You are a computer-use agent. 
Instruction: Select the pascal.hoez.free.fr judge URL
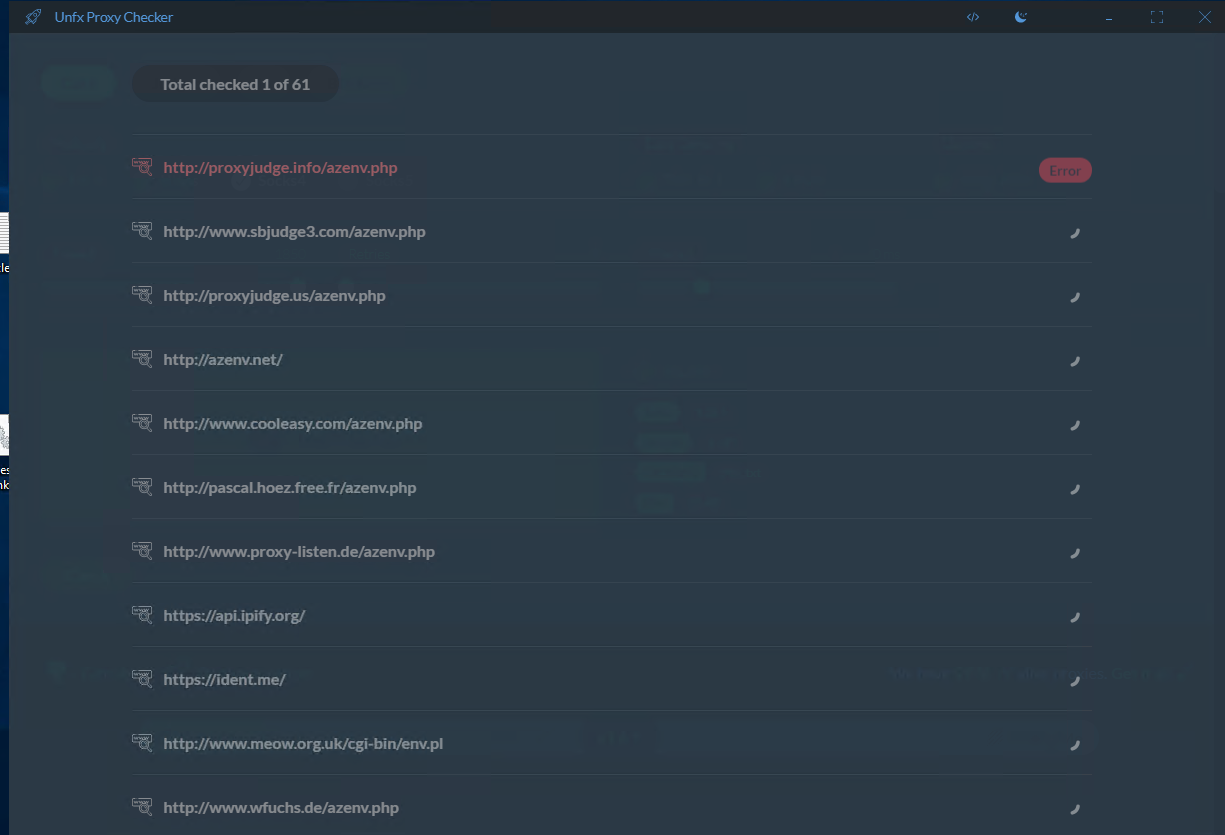[x=289, y=488]
